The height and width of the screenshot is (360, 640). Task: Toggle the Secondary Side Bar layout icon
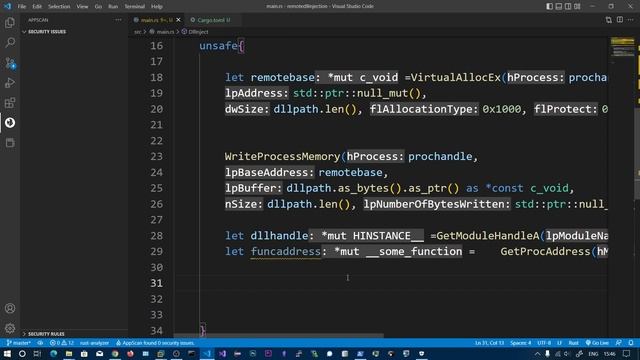(568, 6)
